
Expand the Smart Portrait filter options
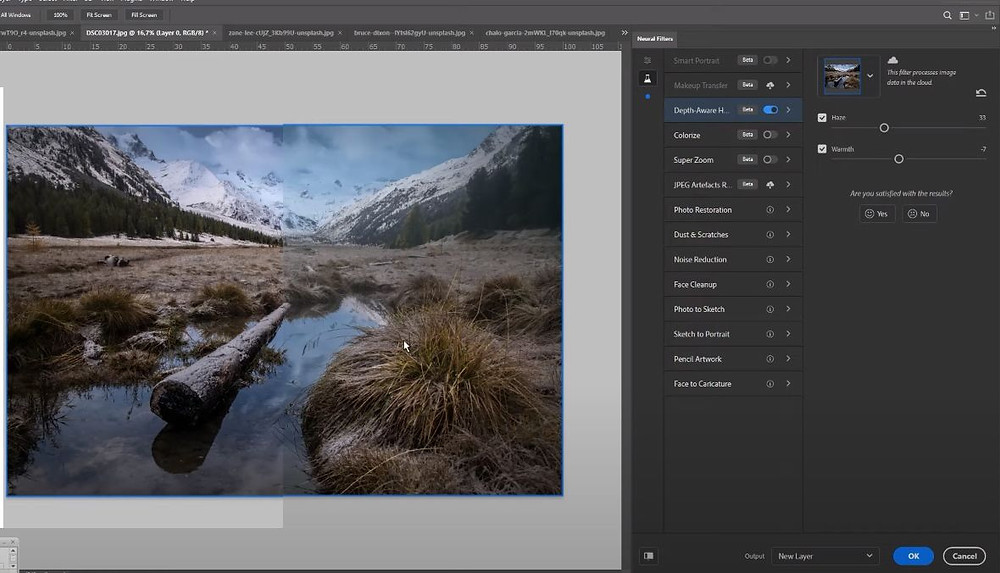[788, 60]
